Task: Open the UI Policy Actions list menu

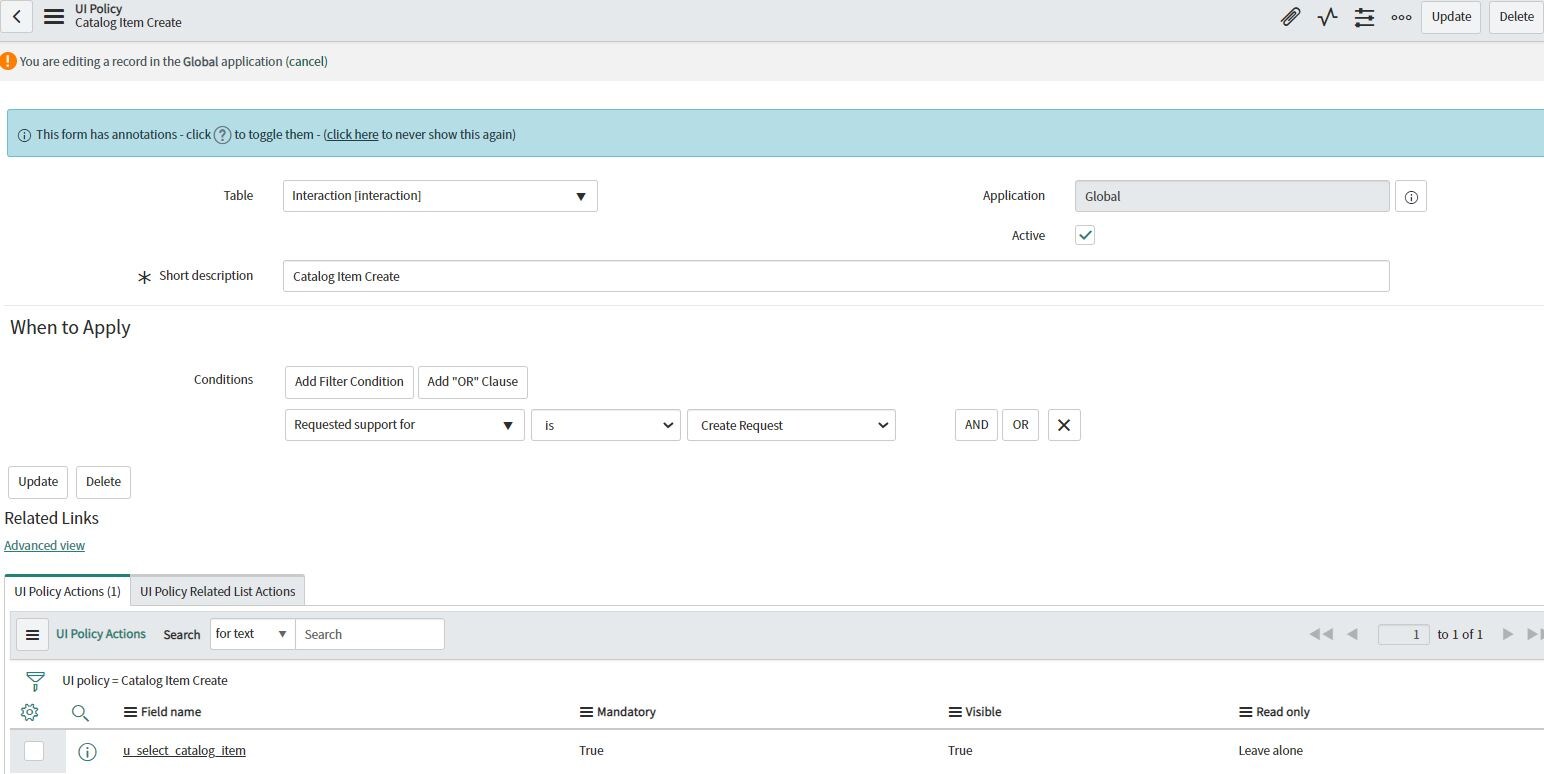Action: tap(32, 635)
